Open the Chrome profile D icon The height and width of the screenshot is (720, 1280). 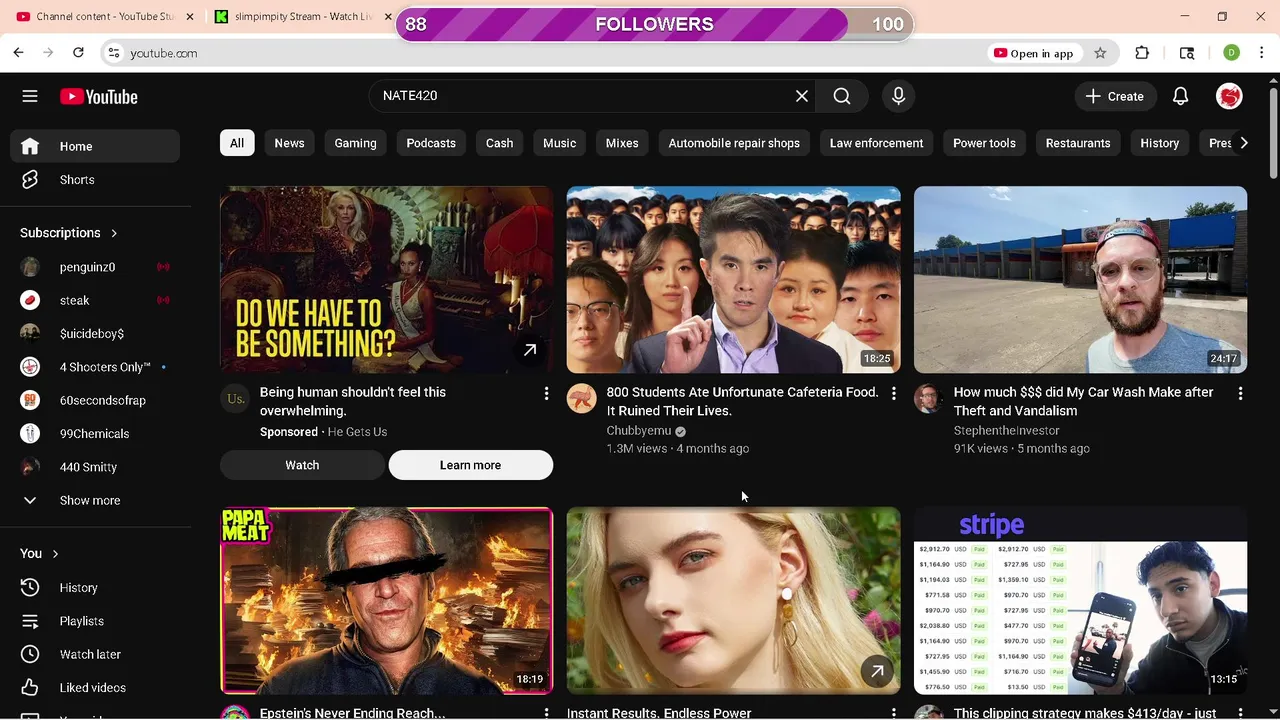coord(1231,53)
